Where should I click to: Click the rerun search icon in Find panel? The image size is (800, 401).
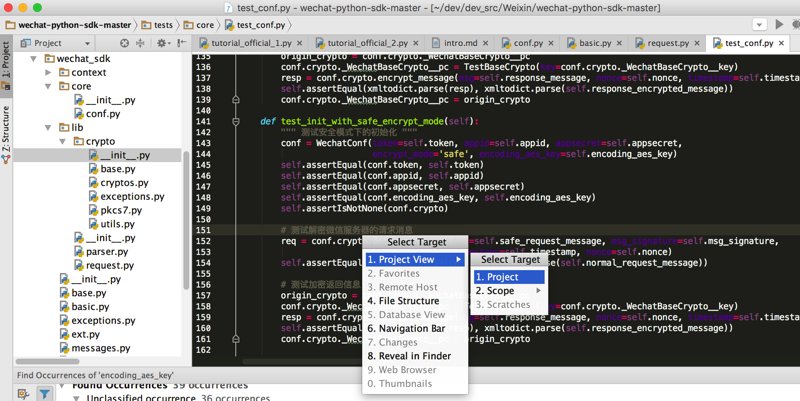tap(23, 394)
